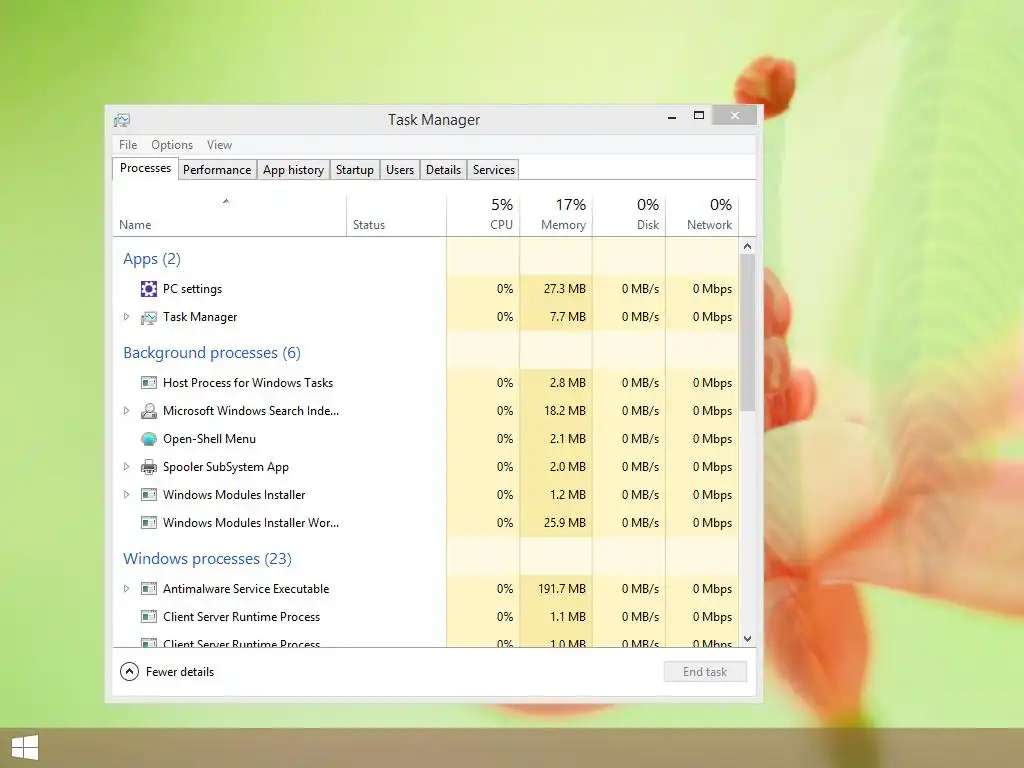1024x768 pixels.
Task: Click the Client Server Runtime Process 1.1 MB icon
Action: tap(149, 616)
